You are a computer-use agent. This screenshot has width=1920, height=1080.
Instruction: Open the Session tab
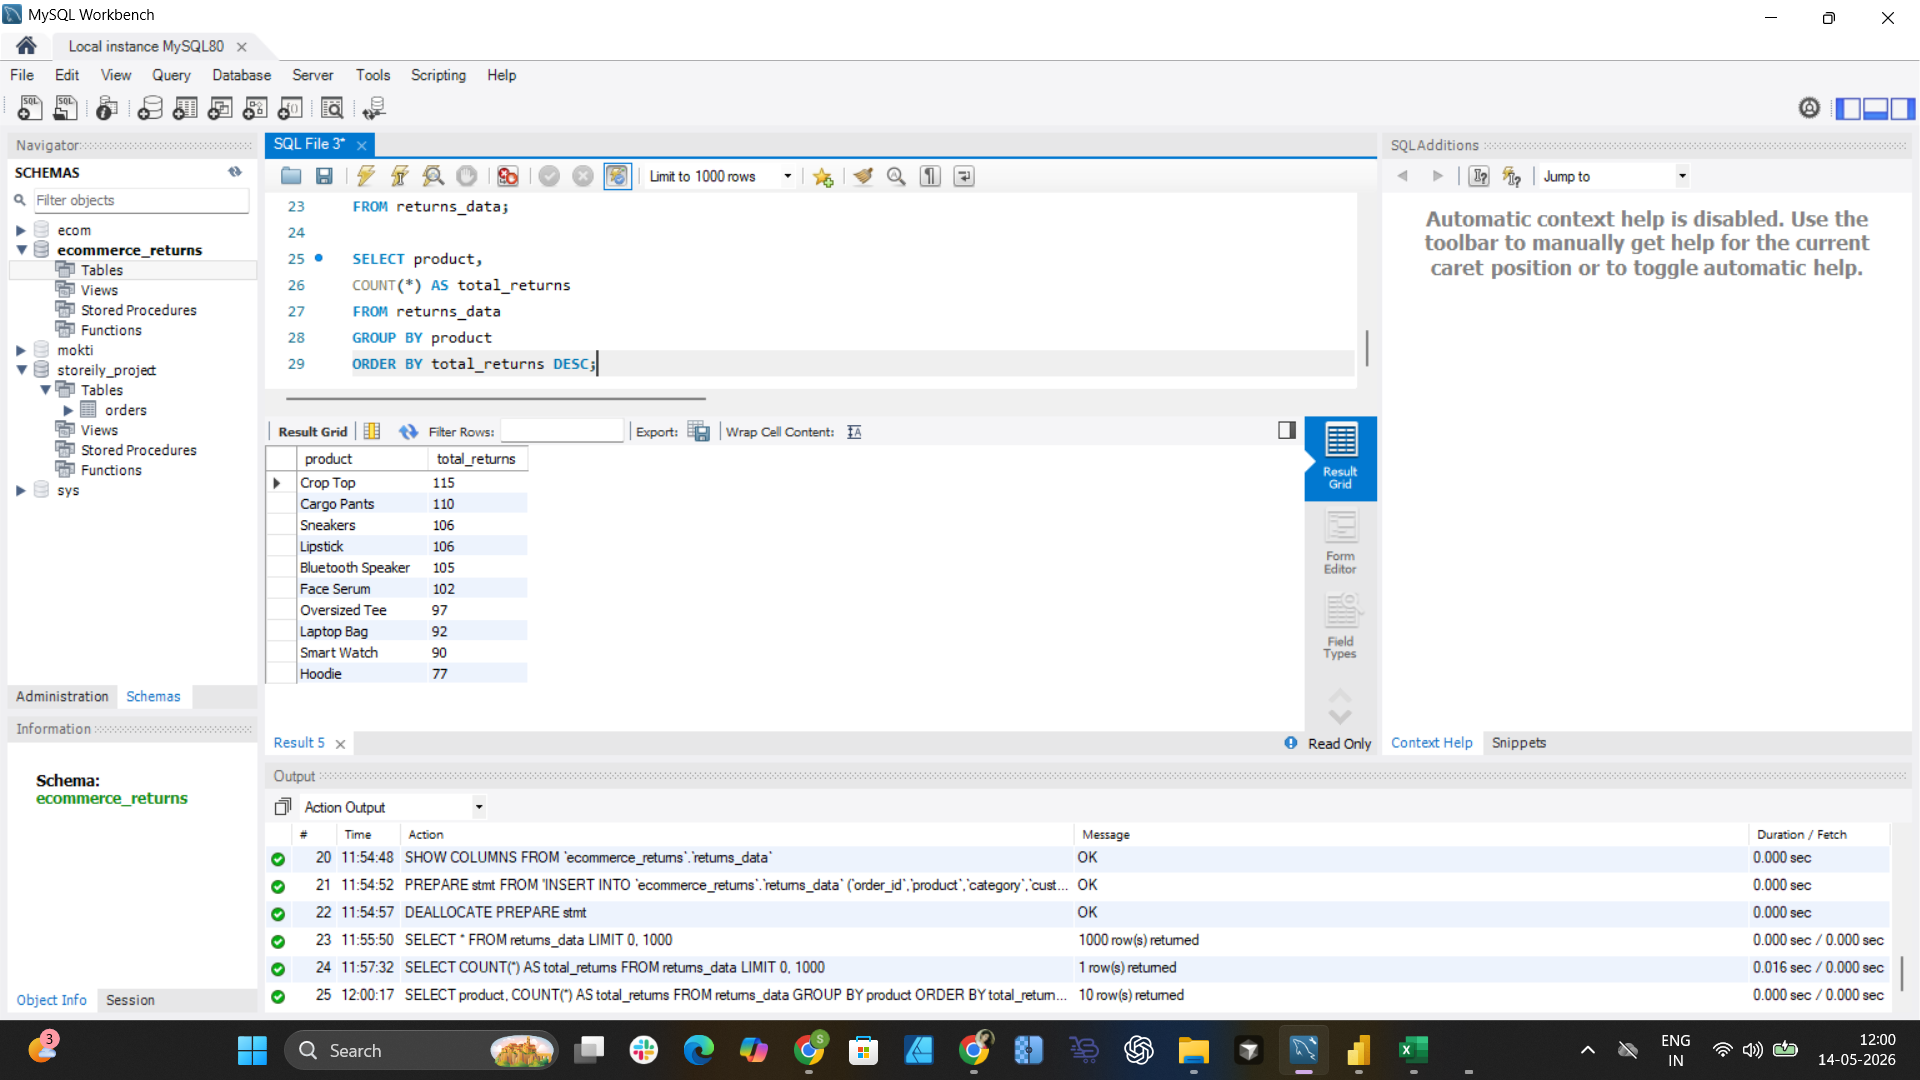[x=130, y=1000]
